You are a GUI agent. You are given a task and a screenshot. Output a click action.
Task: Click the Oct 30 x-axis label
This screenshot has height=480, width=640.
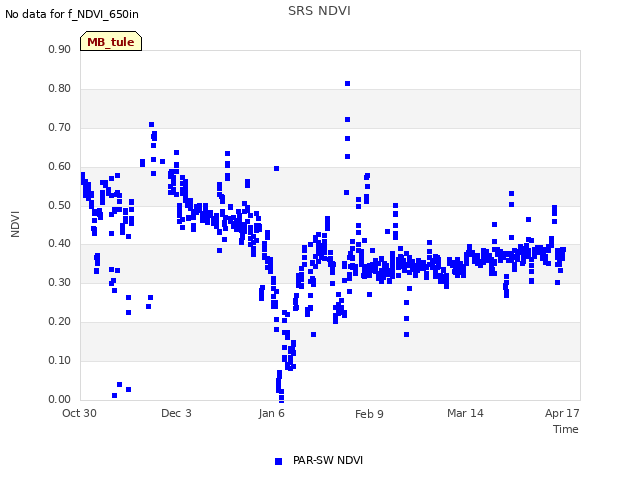(79, 413)
